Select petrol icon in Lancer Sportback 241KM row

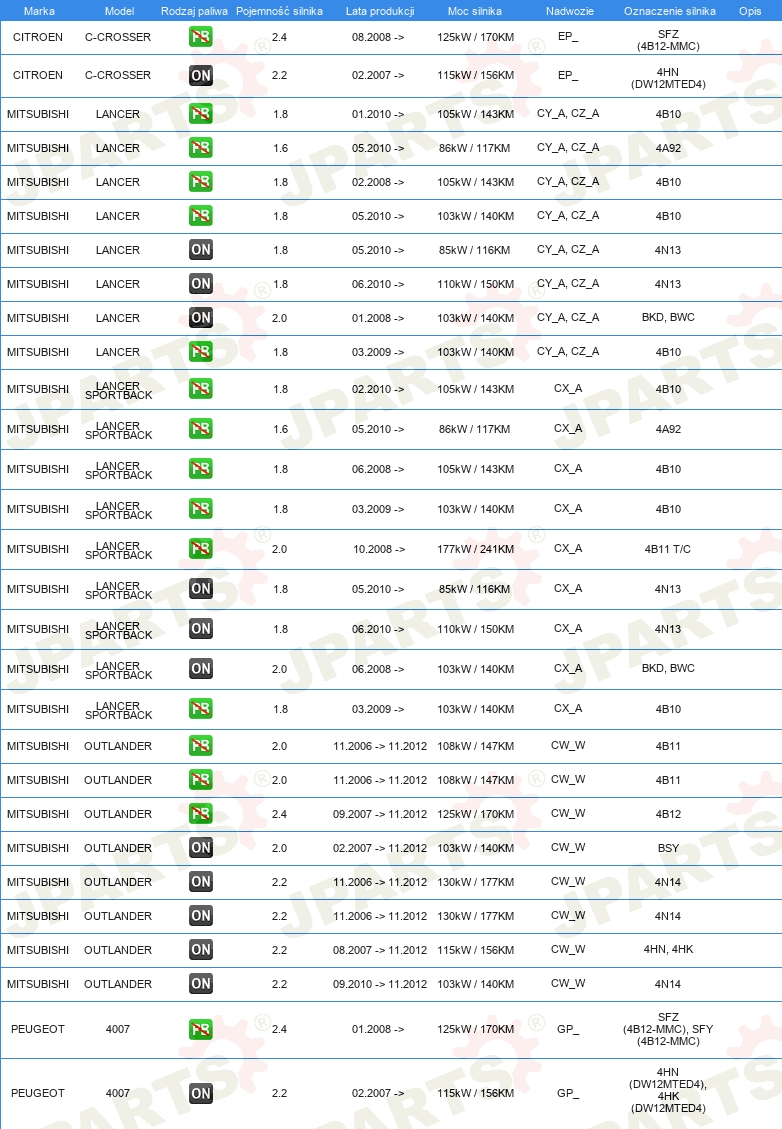tap(200, 549)
